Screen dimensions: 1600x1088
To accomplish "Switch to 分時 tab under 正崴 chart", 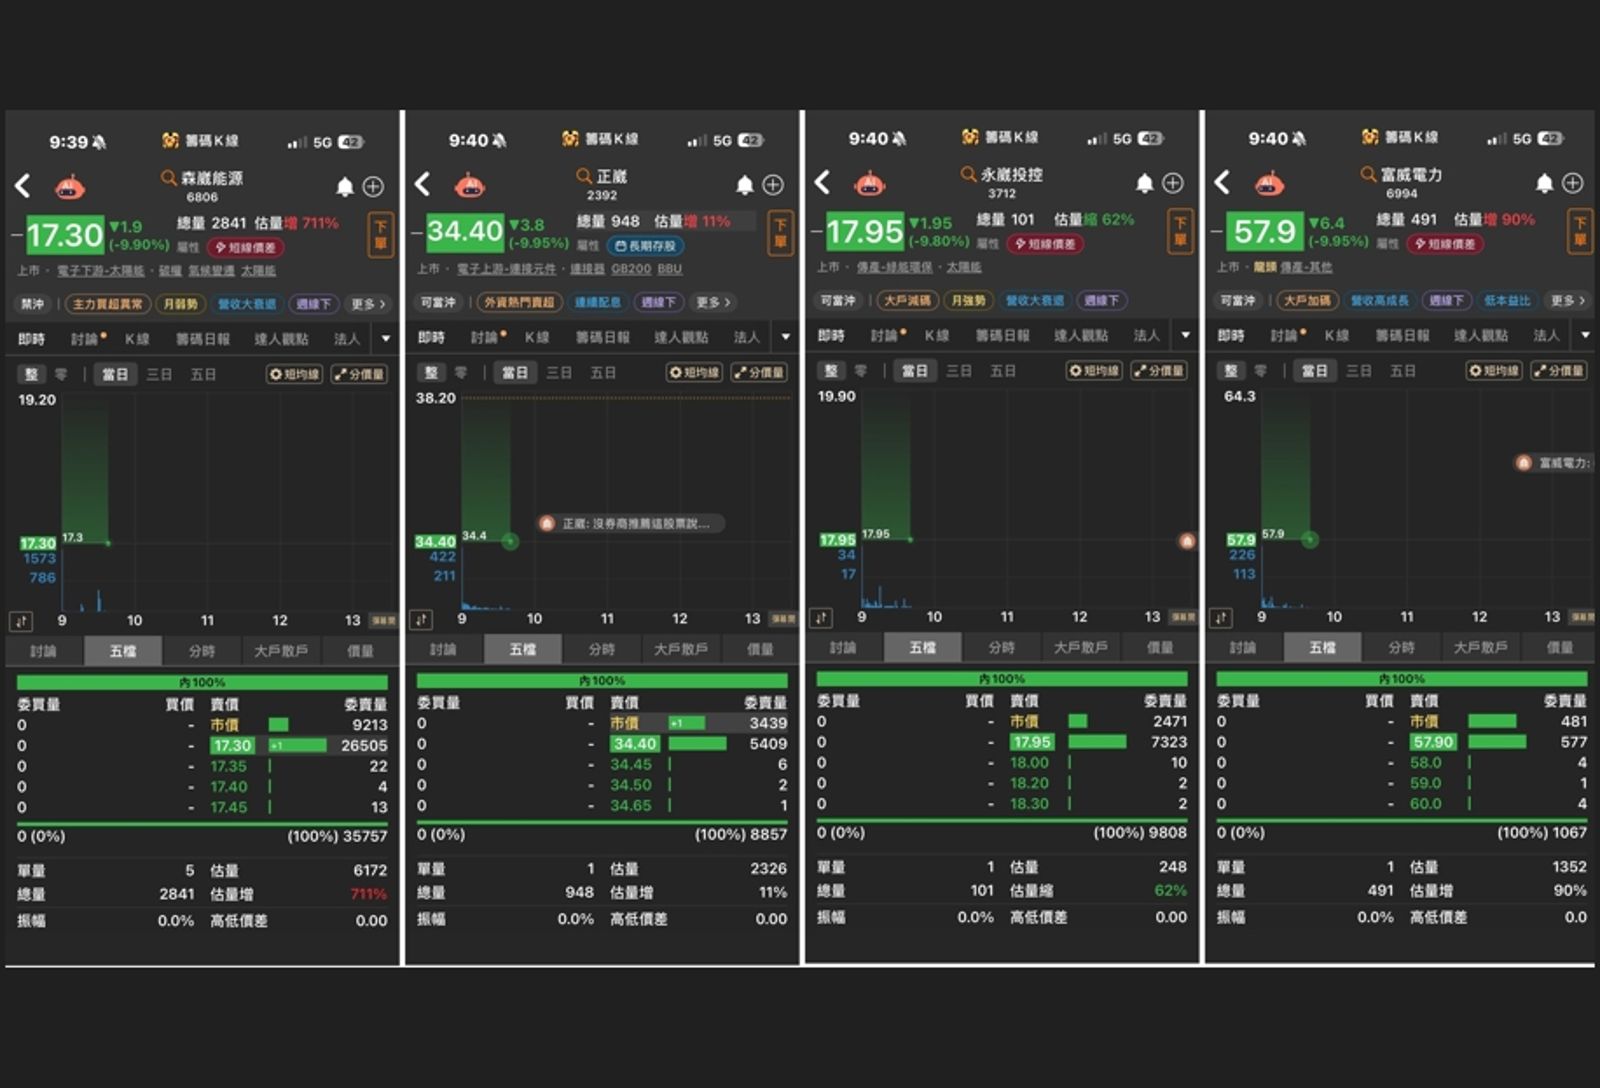I will (x=602, y=649).
